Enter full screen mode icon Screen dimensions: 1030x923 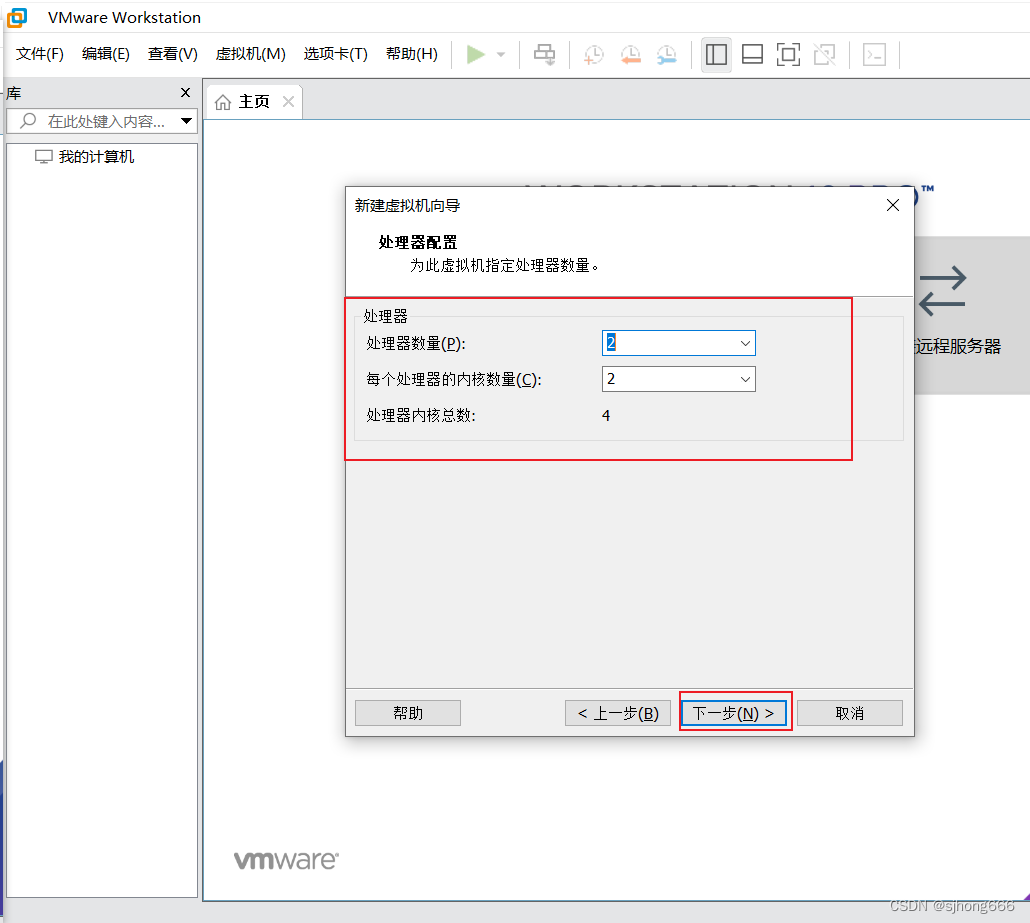pos(788,55)
